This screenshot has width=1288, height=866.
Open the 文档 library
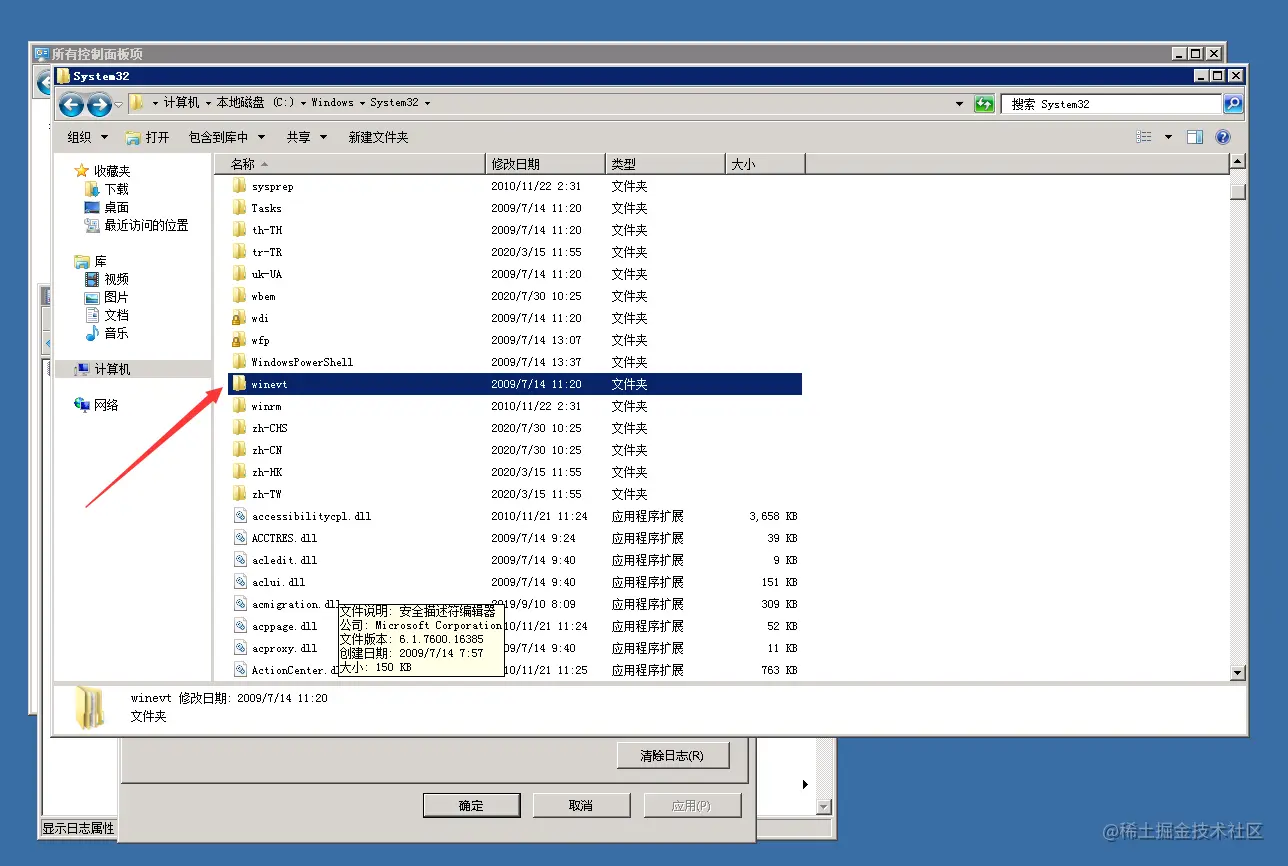click(x=107, y=315)
